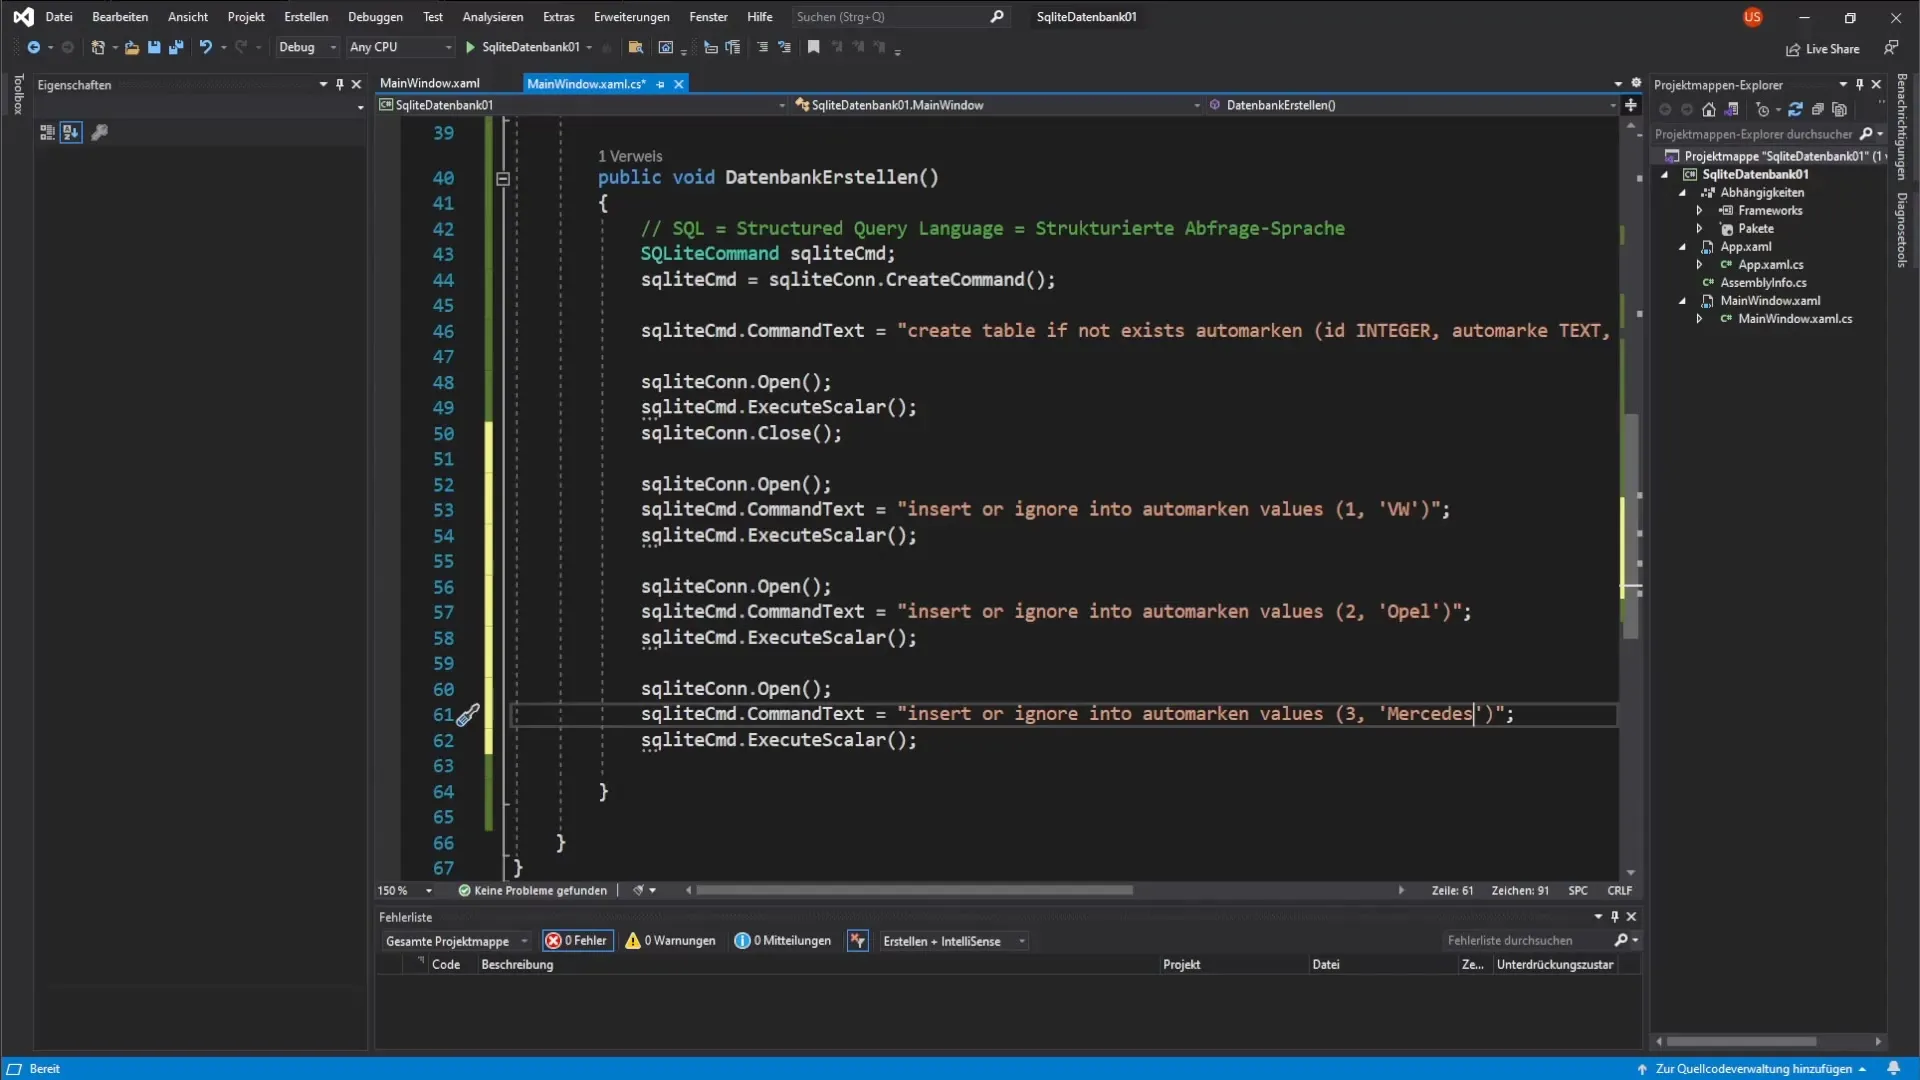Click the Solution Explorer sync refresh icon

[1795, 110]
